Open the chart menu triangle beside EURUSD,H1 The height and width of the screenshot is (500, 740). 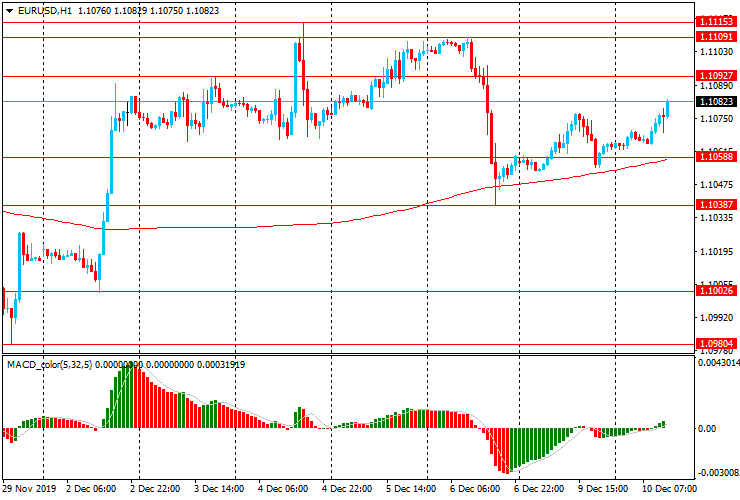9,11
